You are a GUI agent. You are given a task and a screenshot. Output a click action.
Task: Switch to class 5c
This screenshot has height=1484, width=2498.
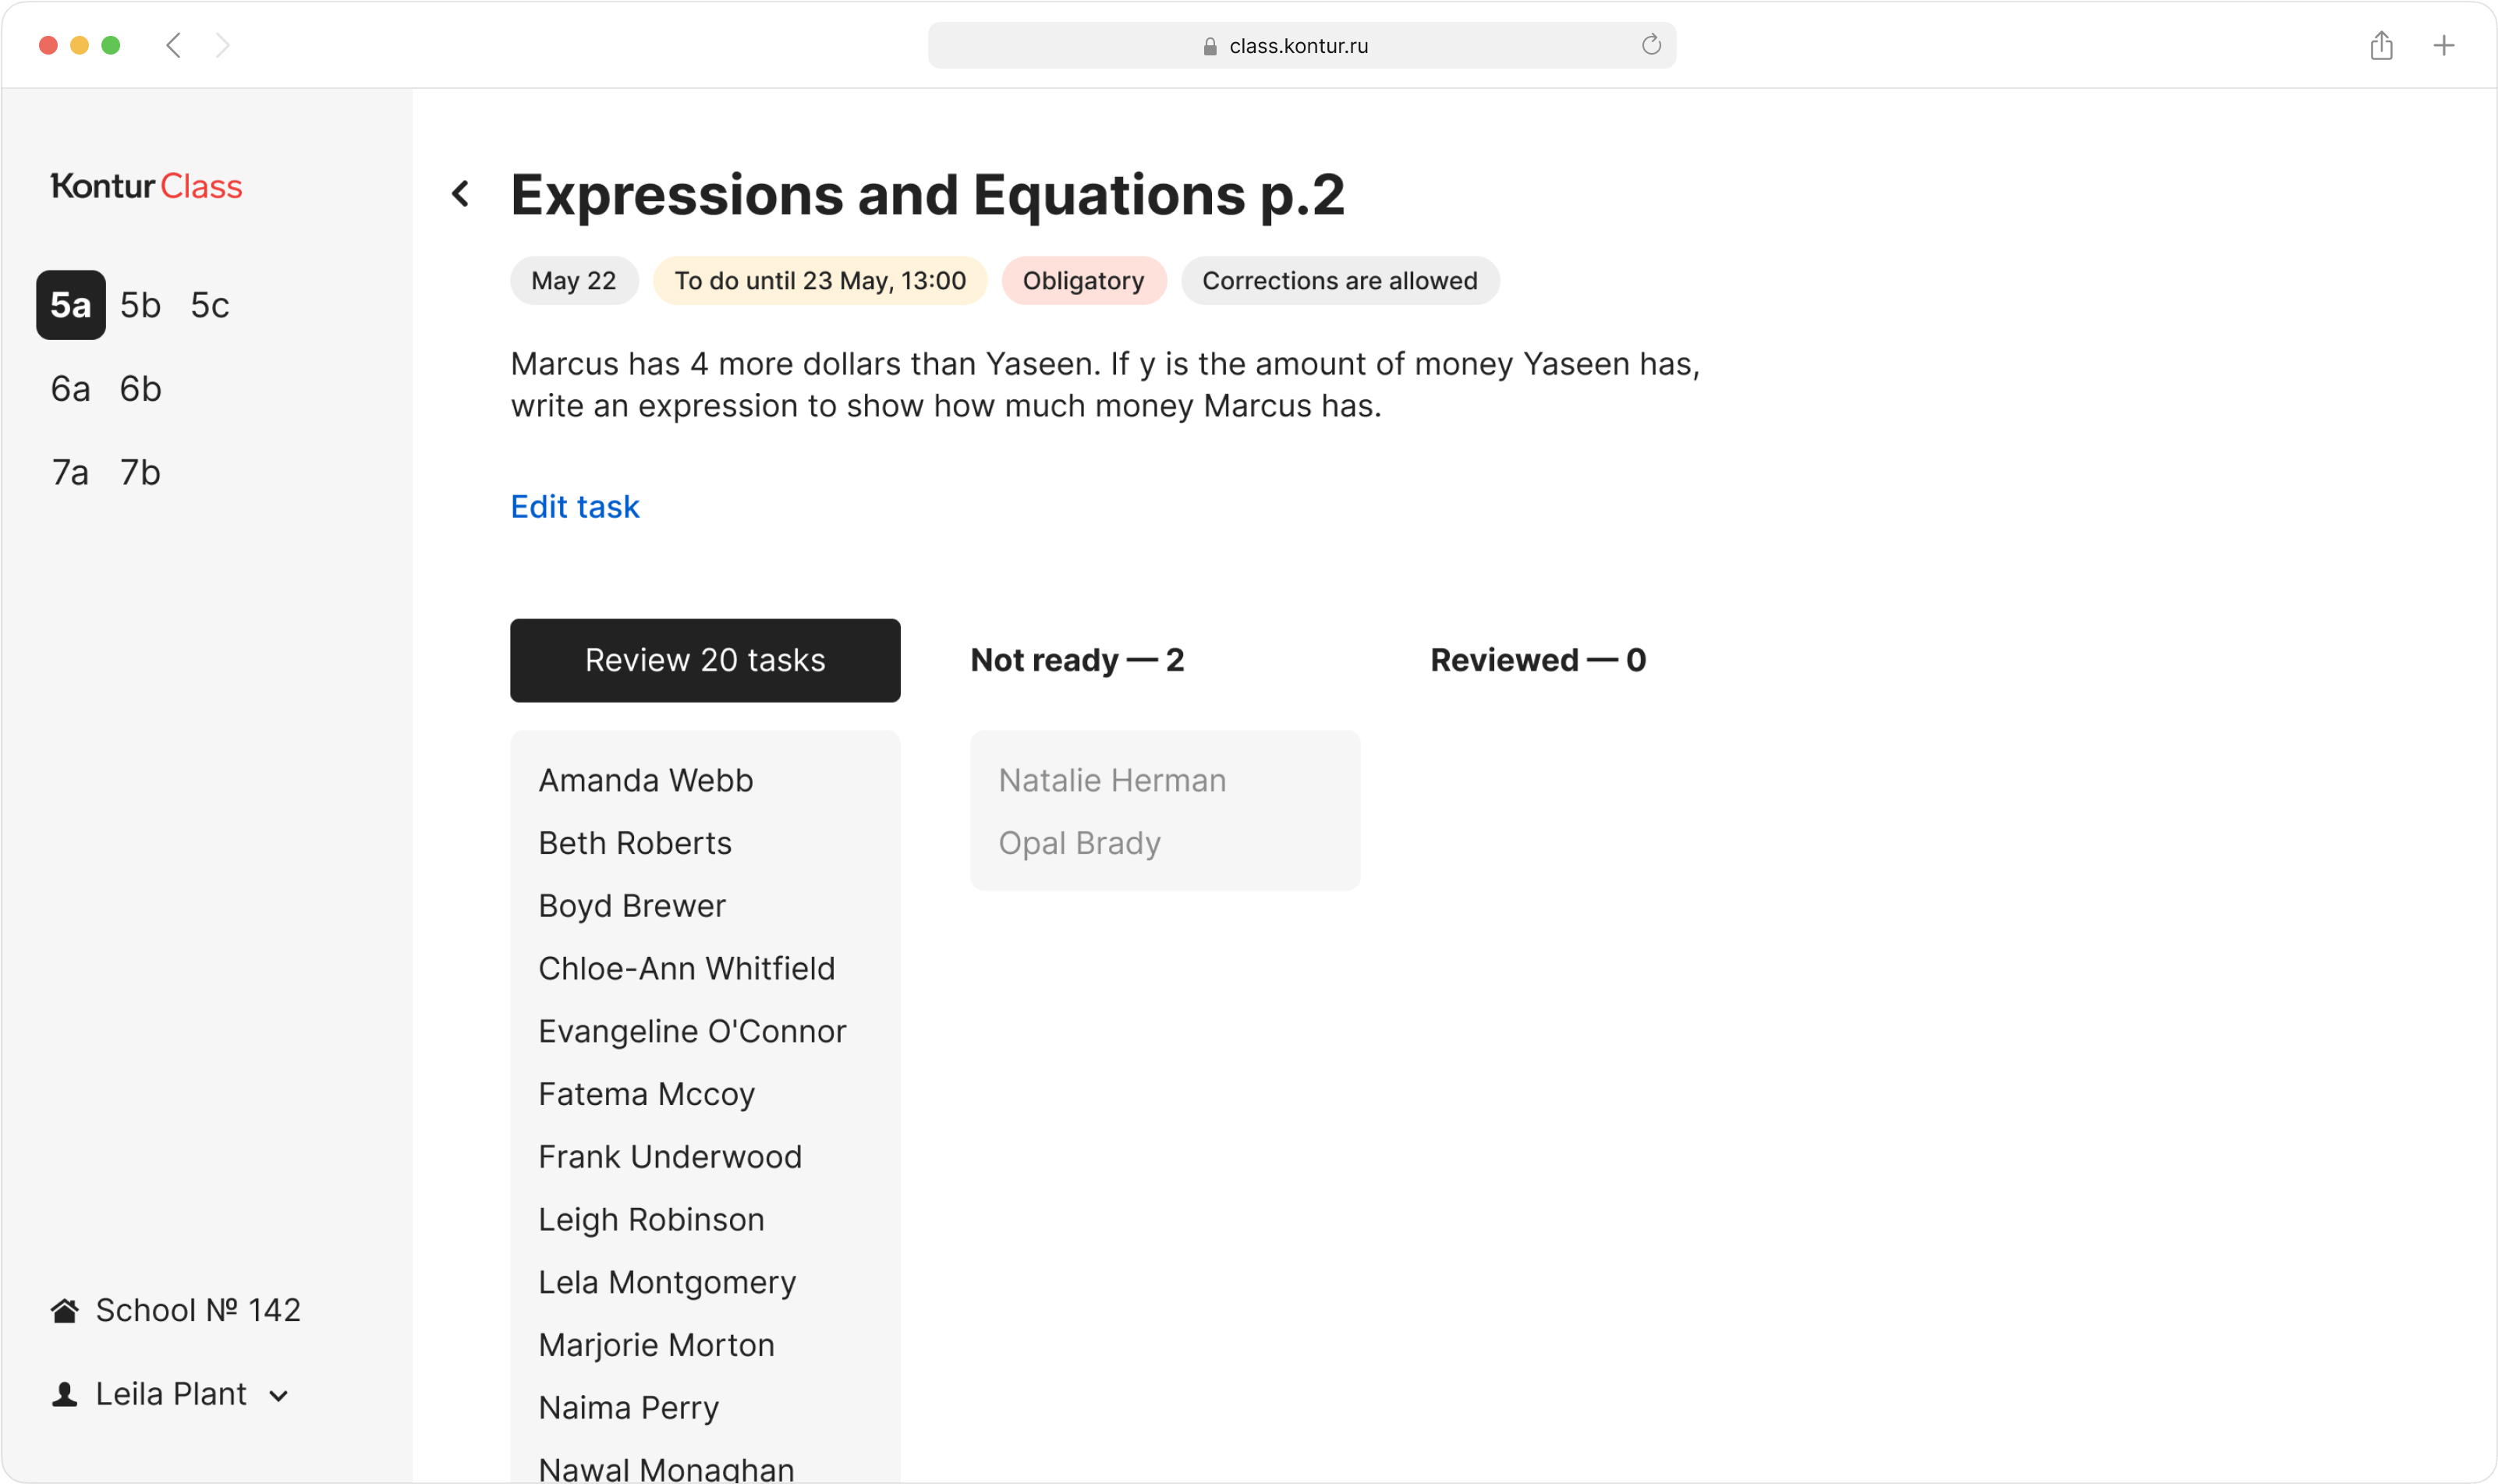210,305
